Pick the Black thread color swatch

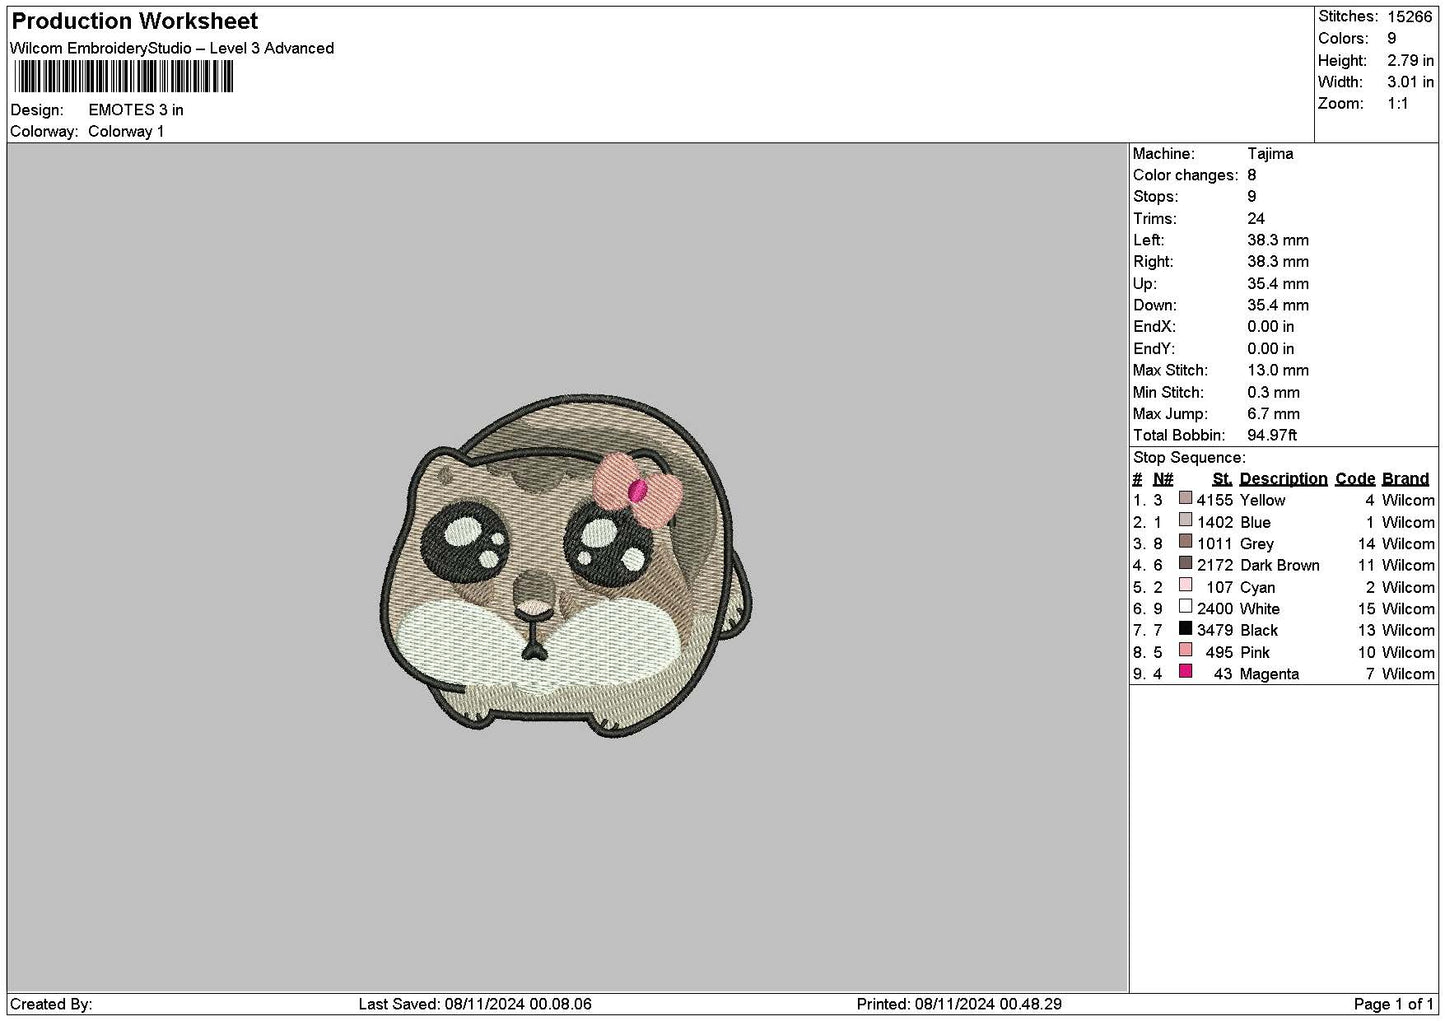click(1185, 629)
